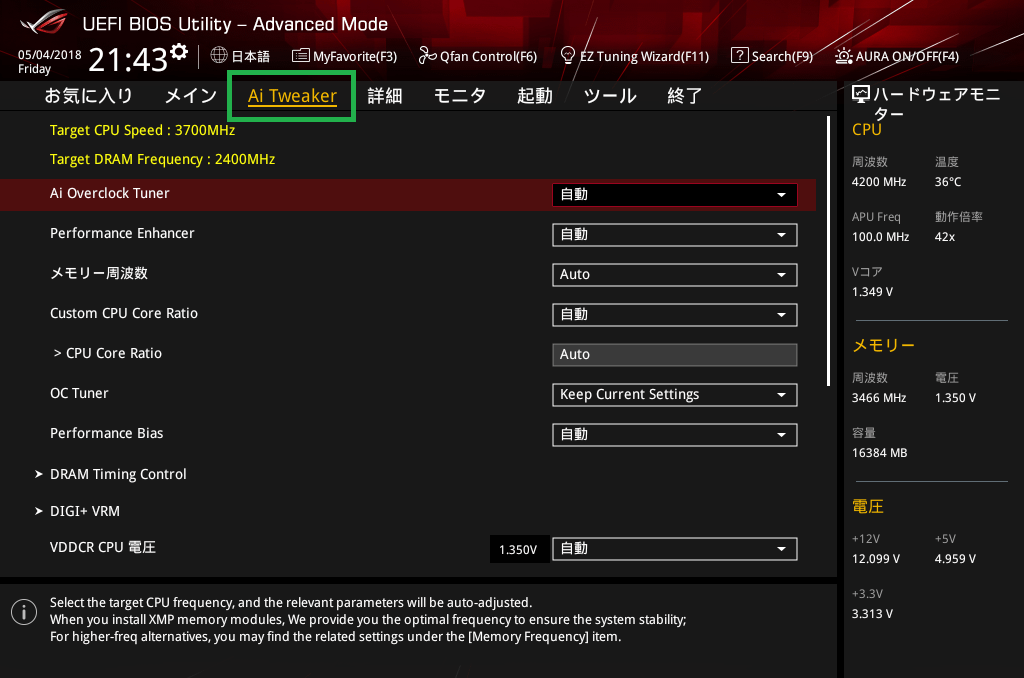The height and width of the screenshot is (678, 1024).
Task: Launch EZ Tuning Wizard lightbulb icon
Action: coord(568,55)
